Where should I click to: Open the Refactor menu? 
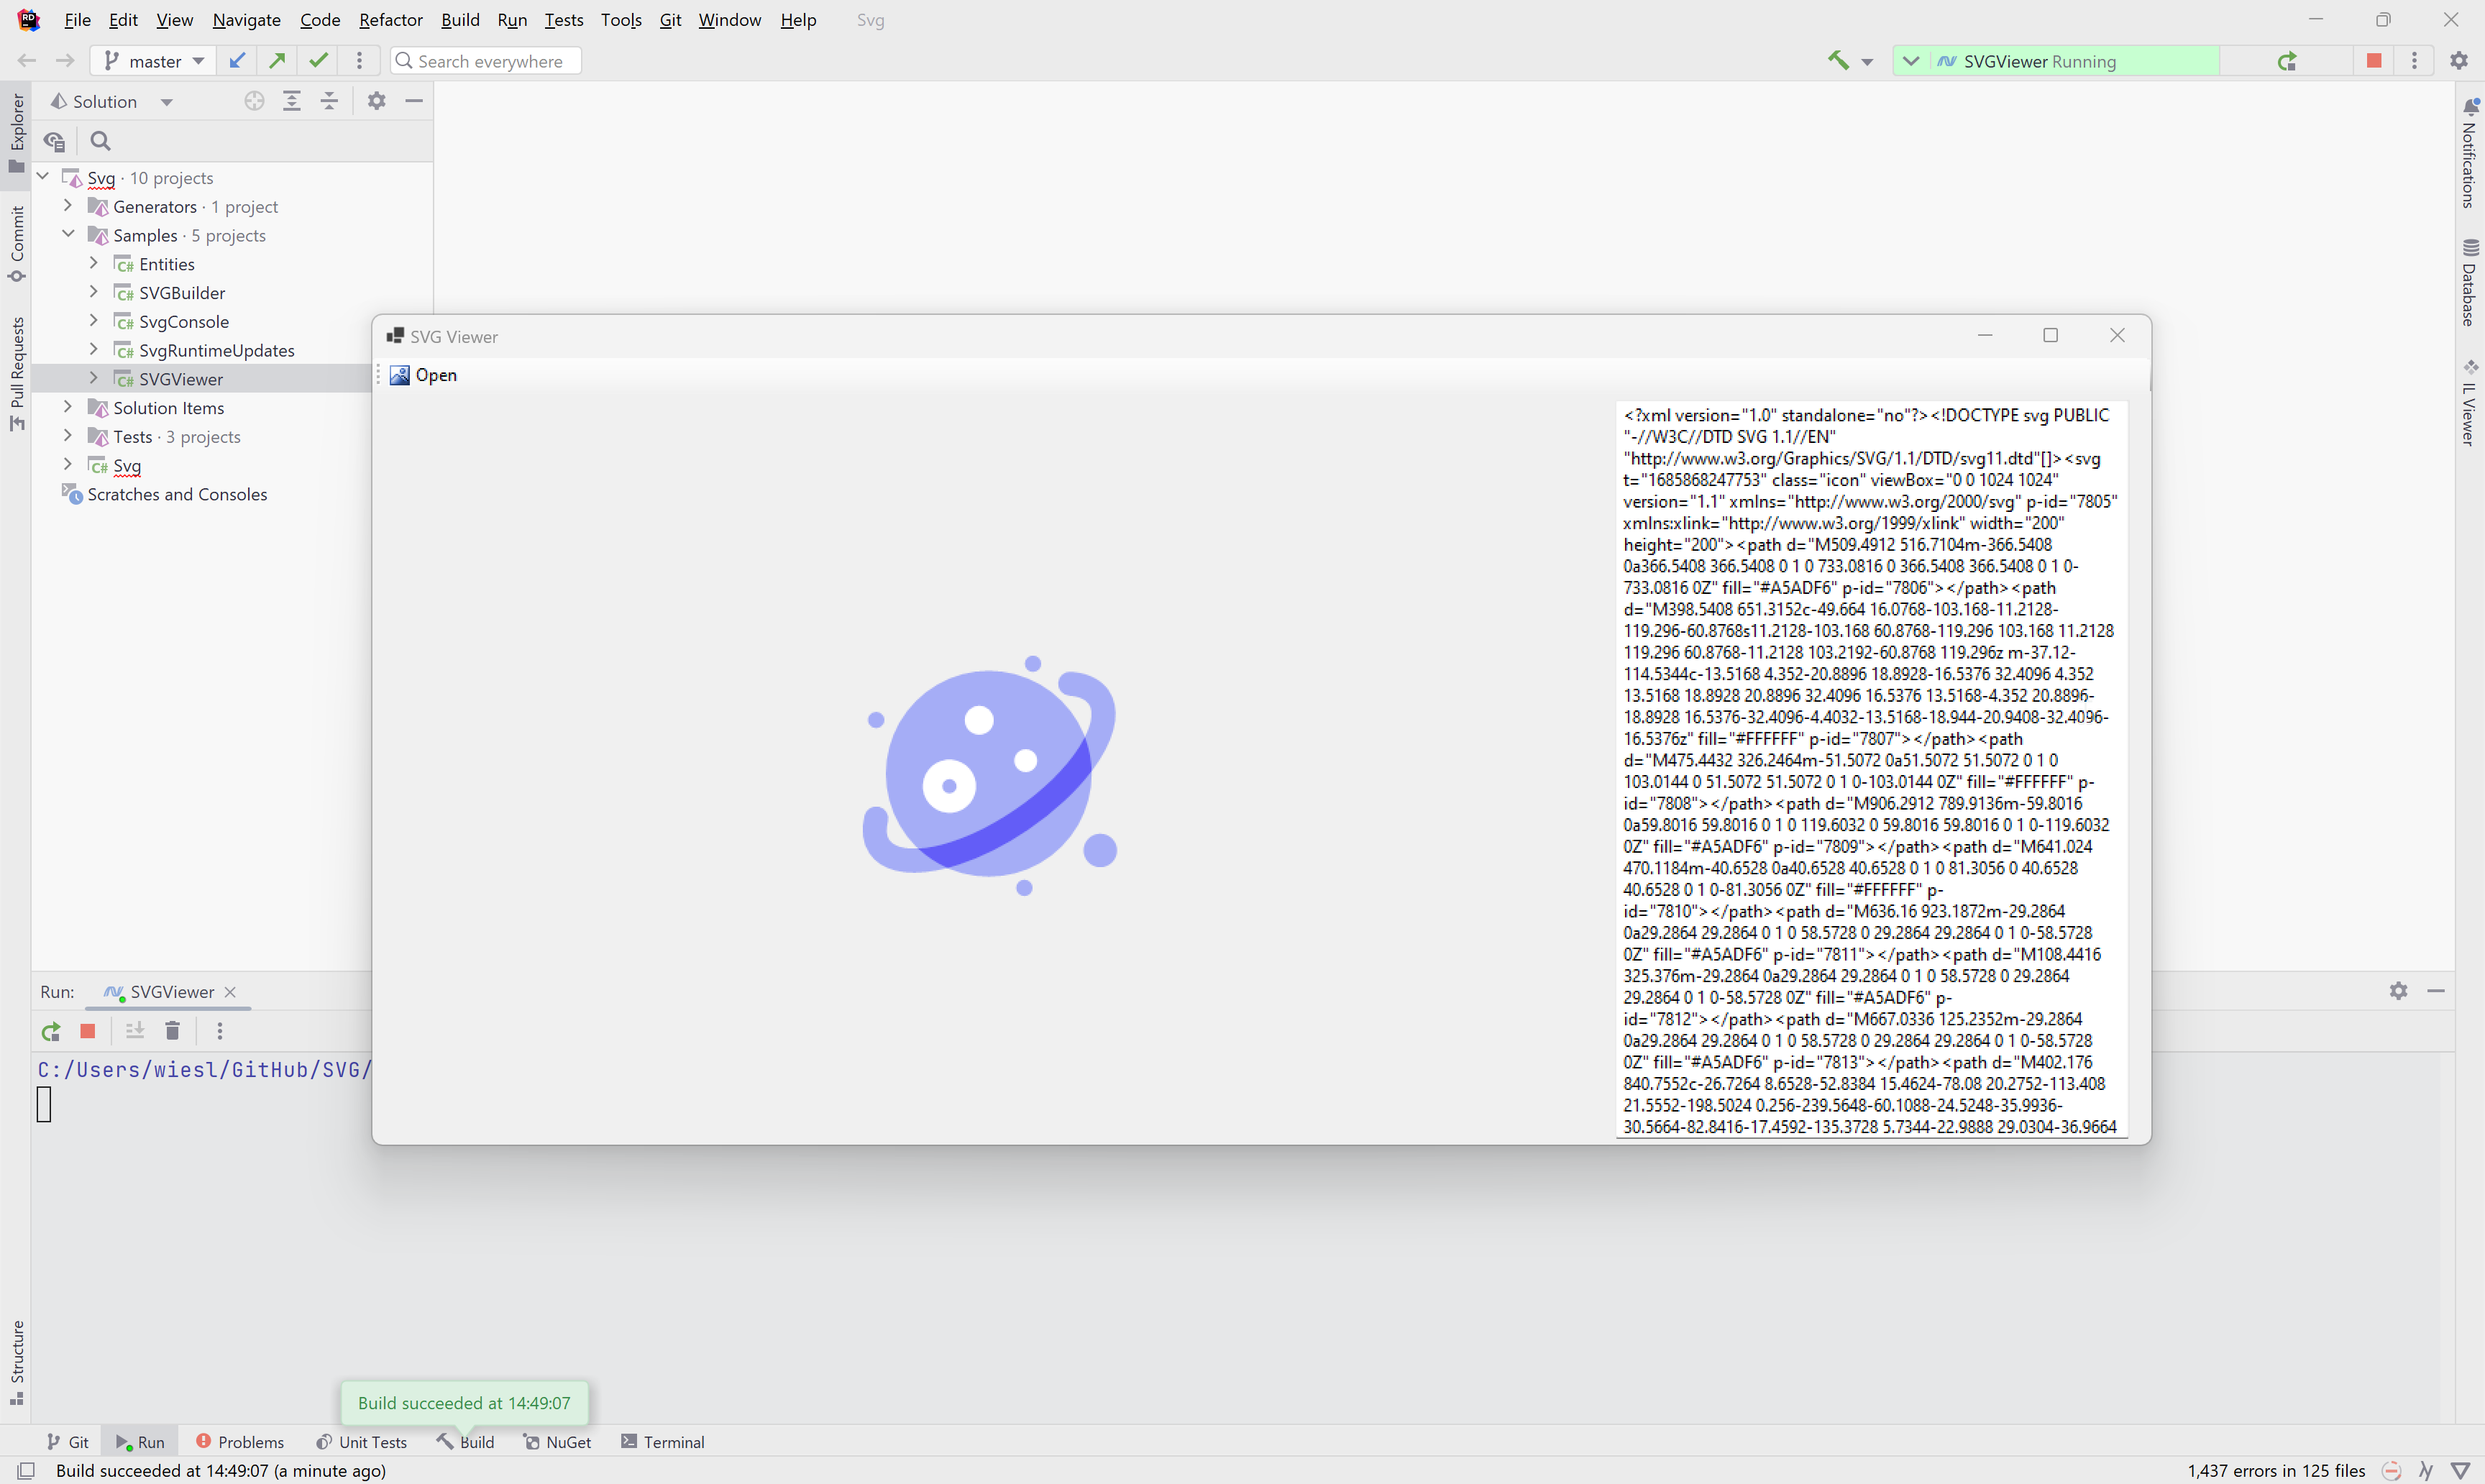(390, 20)
